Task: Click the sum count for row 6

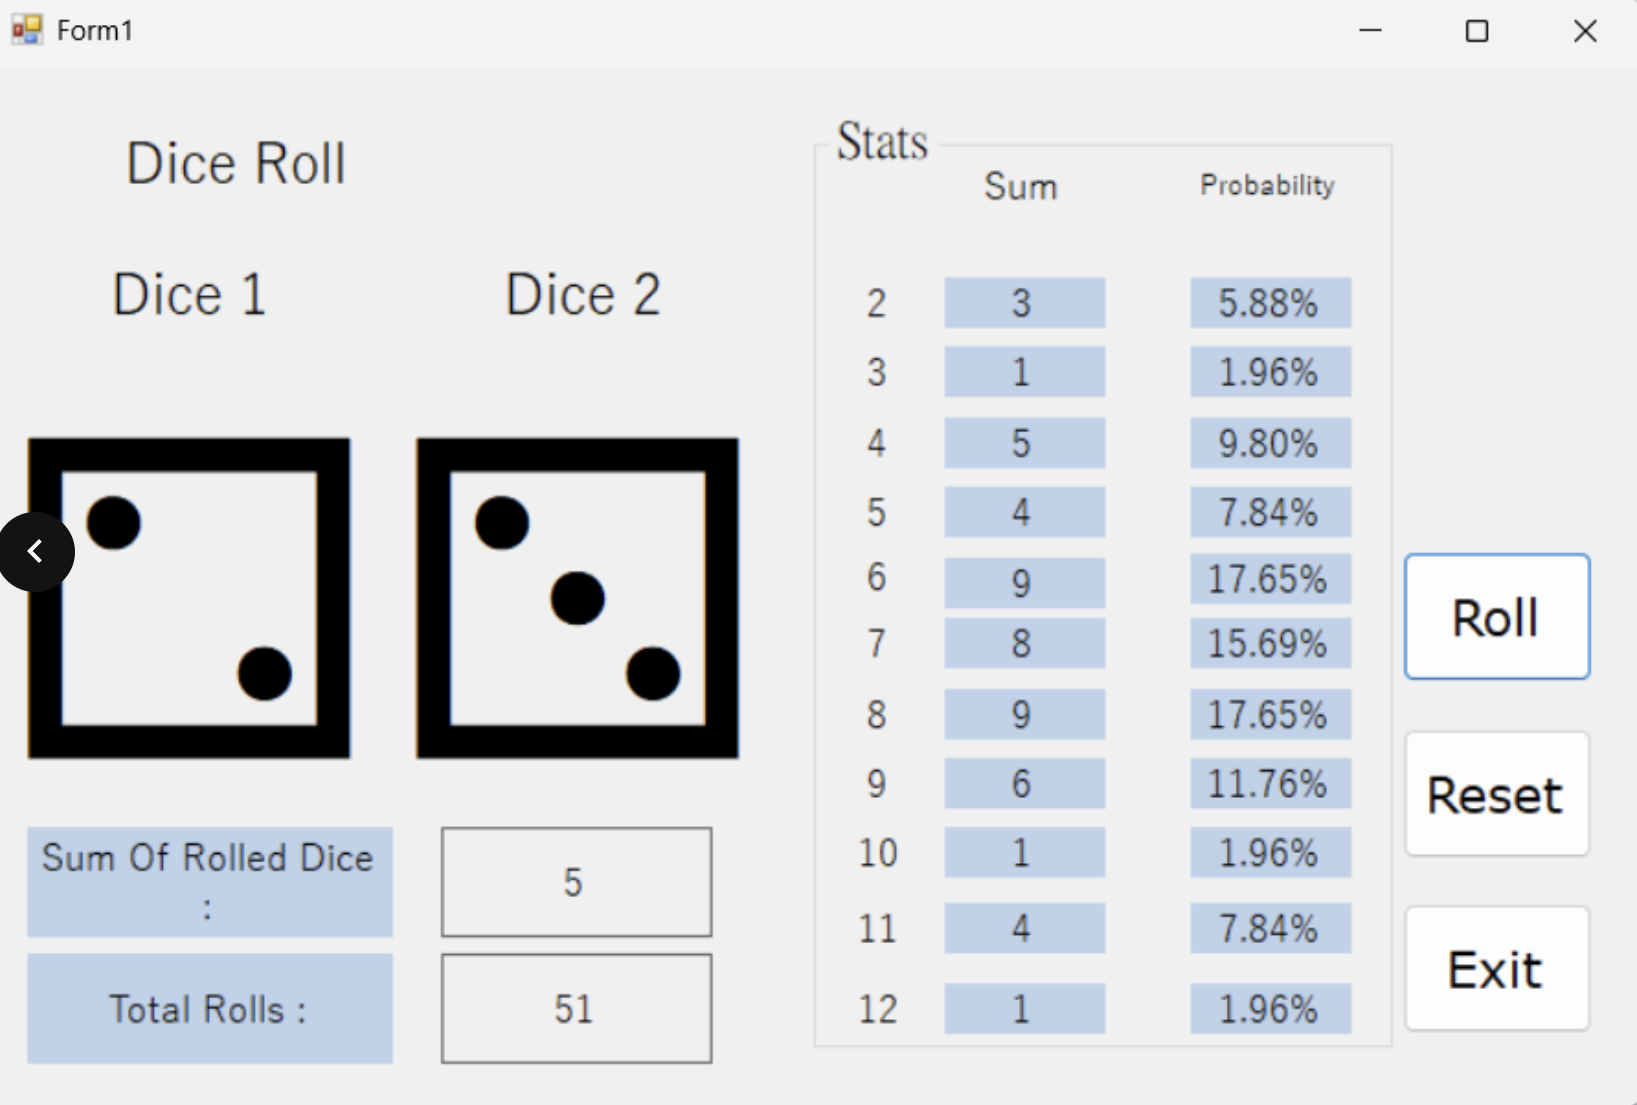Action: click(x=1024, y=582)
